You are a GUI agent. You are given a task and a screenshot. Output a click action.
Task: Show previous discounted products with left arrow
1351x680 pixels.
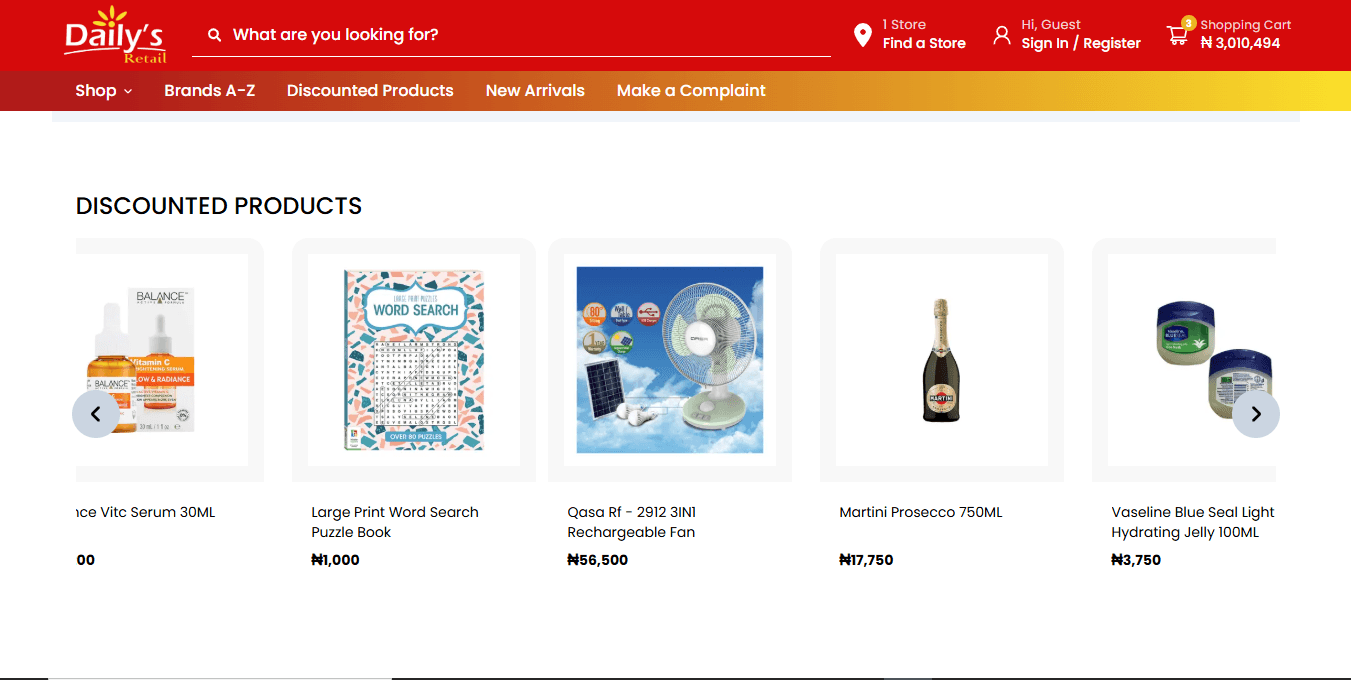point(96,414)
